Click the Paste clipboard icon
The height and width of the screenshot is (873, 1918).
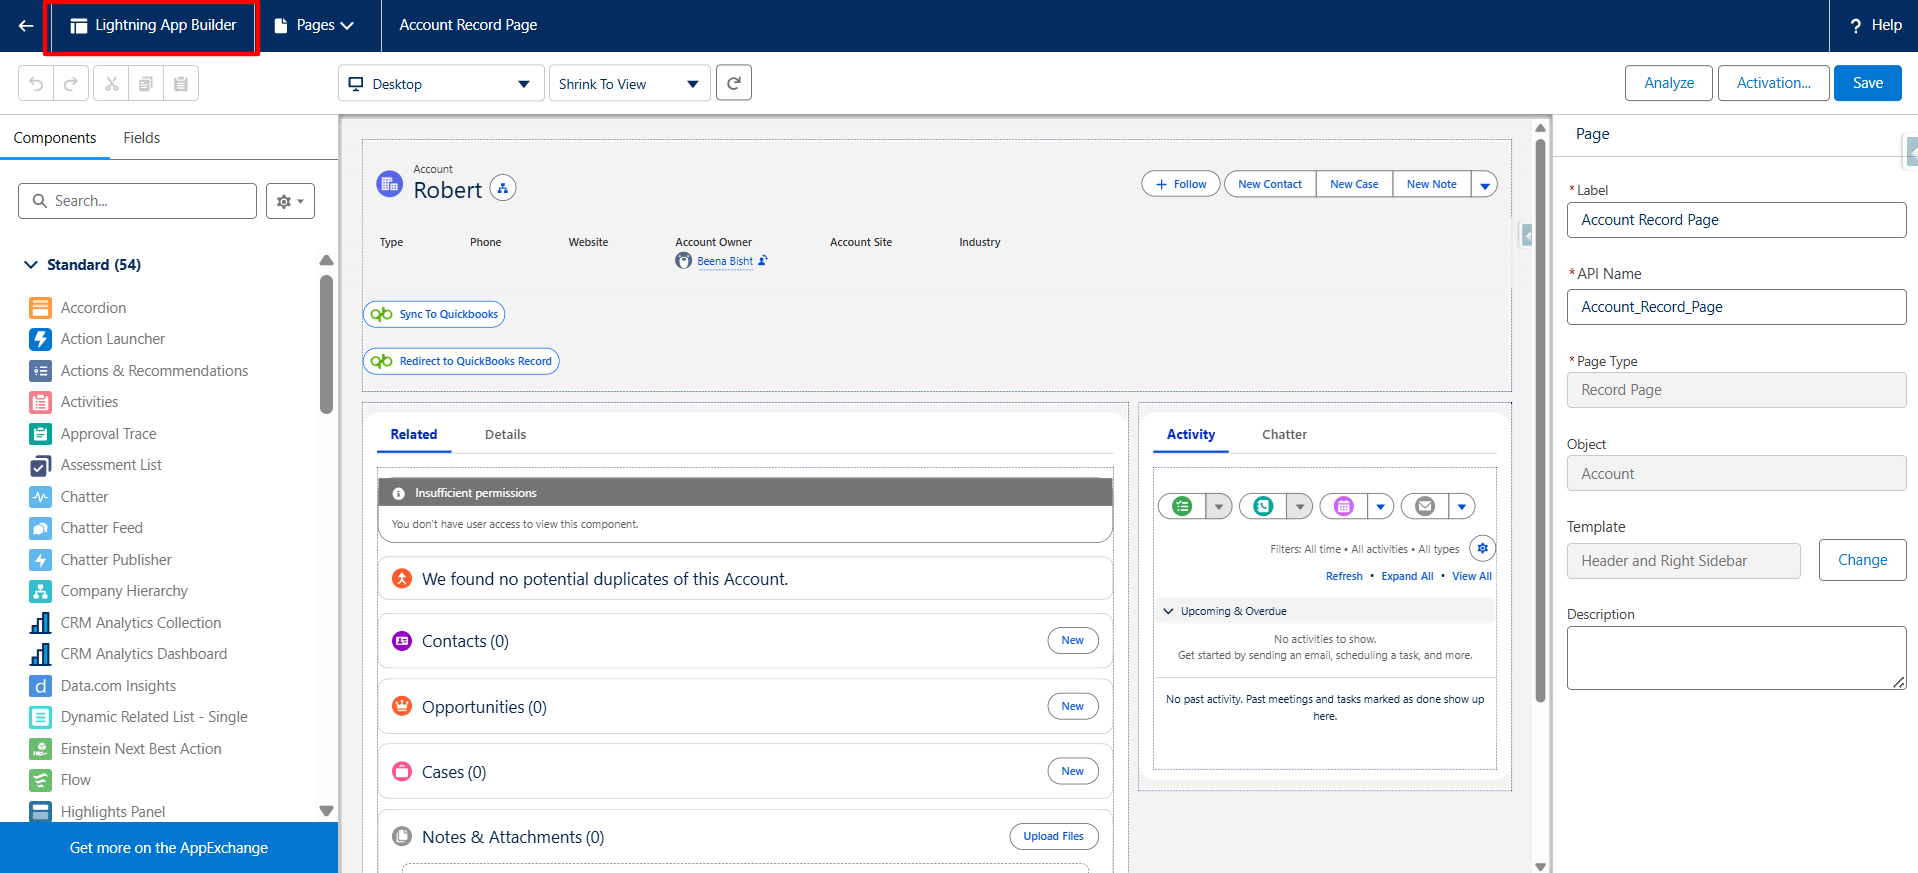[181, 84]
